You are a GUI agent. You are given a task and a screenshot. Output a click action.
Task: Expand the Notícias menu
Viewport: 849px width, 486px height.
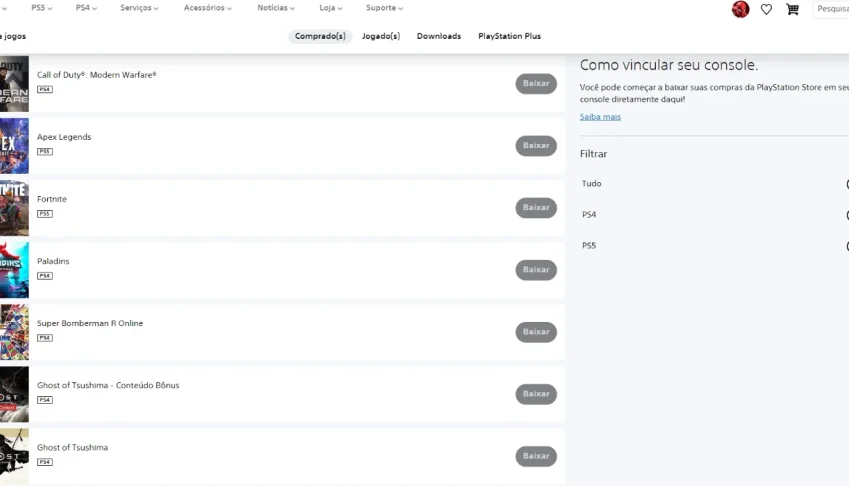point(276,8)
